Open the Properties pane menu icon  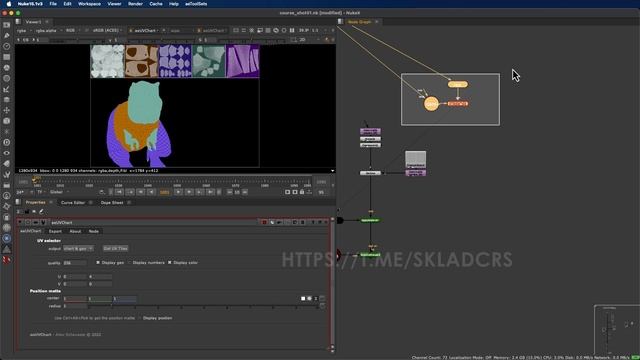pyautogui.click(x=18, y=202)
